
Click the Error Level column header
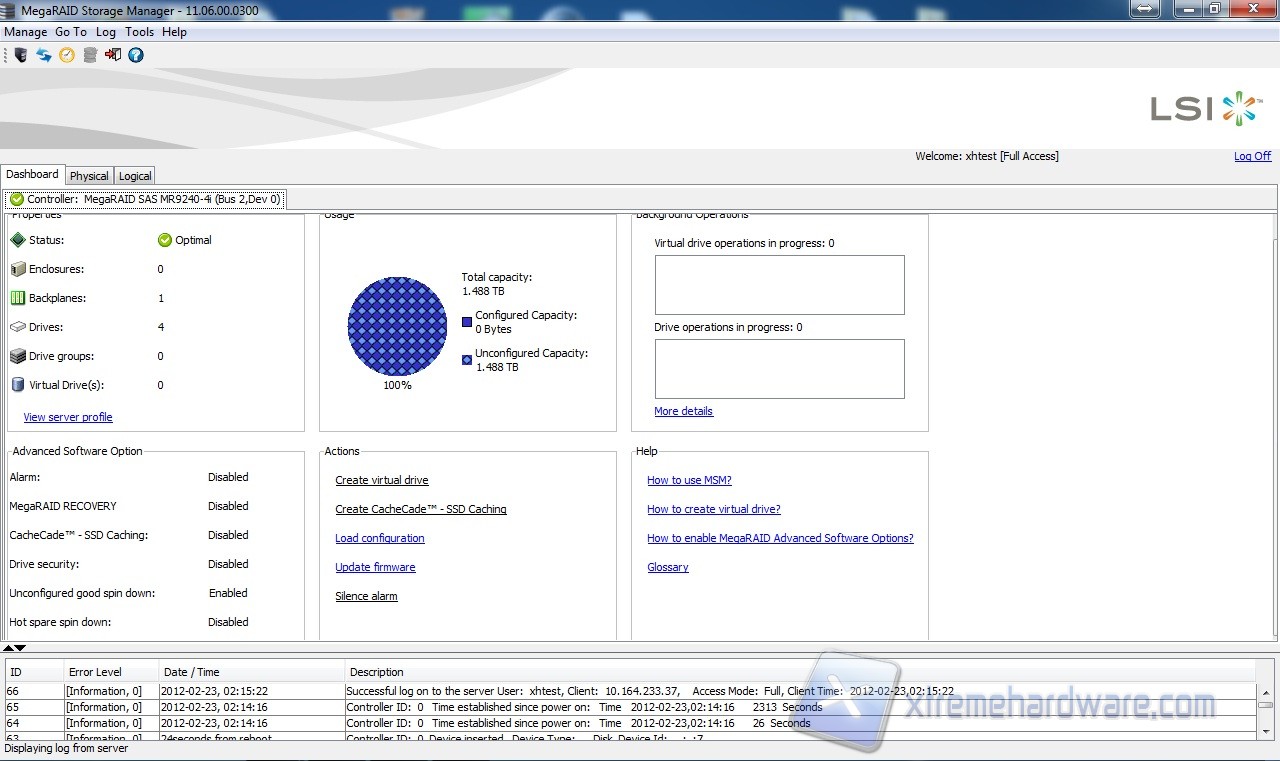[95, 672]
